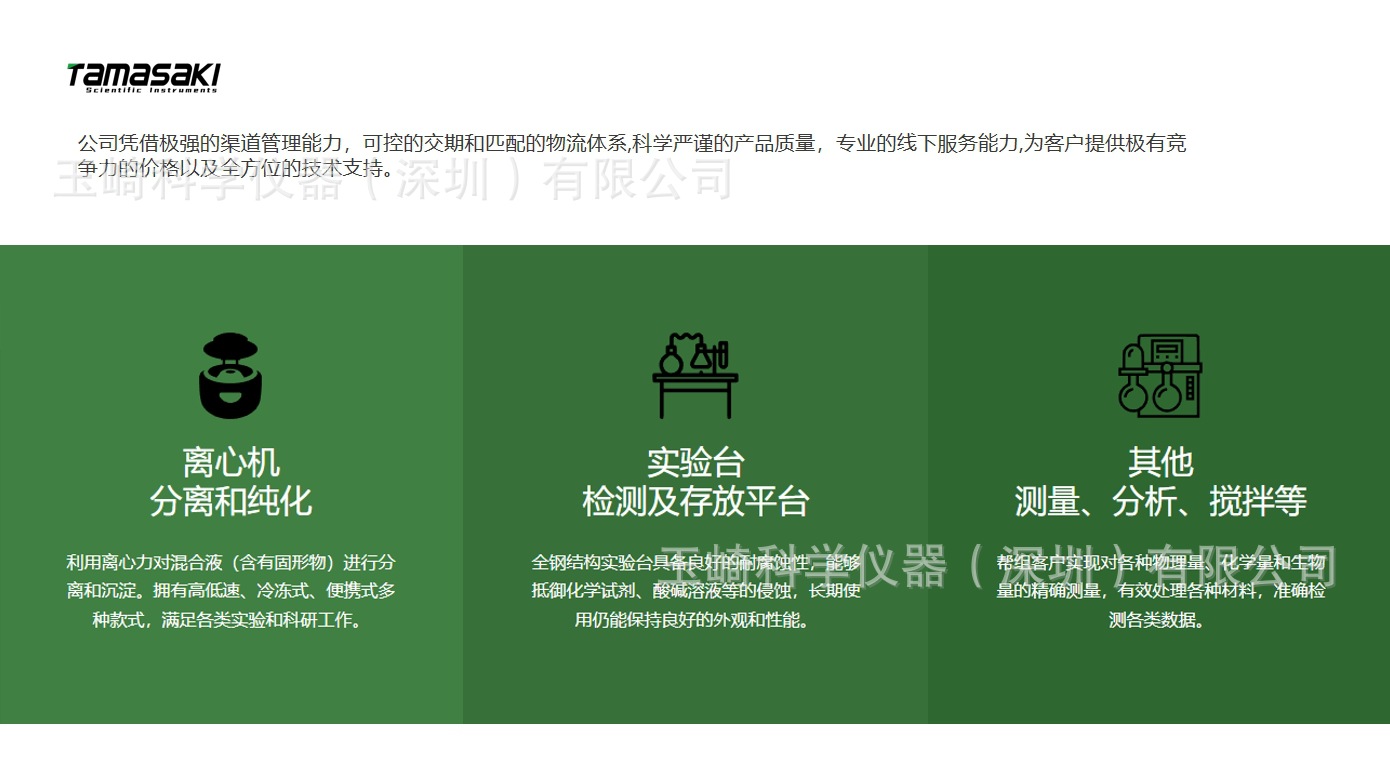
Task: Select the centrifuge description paragraph
Action: (x=230, y=590)
